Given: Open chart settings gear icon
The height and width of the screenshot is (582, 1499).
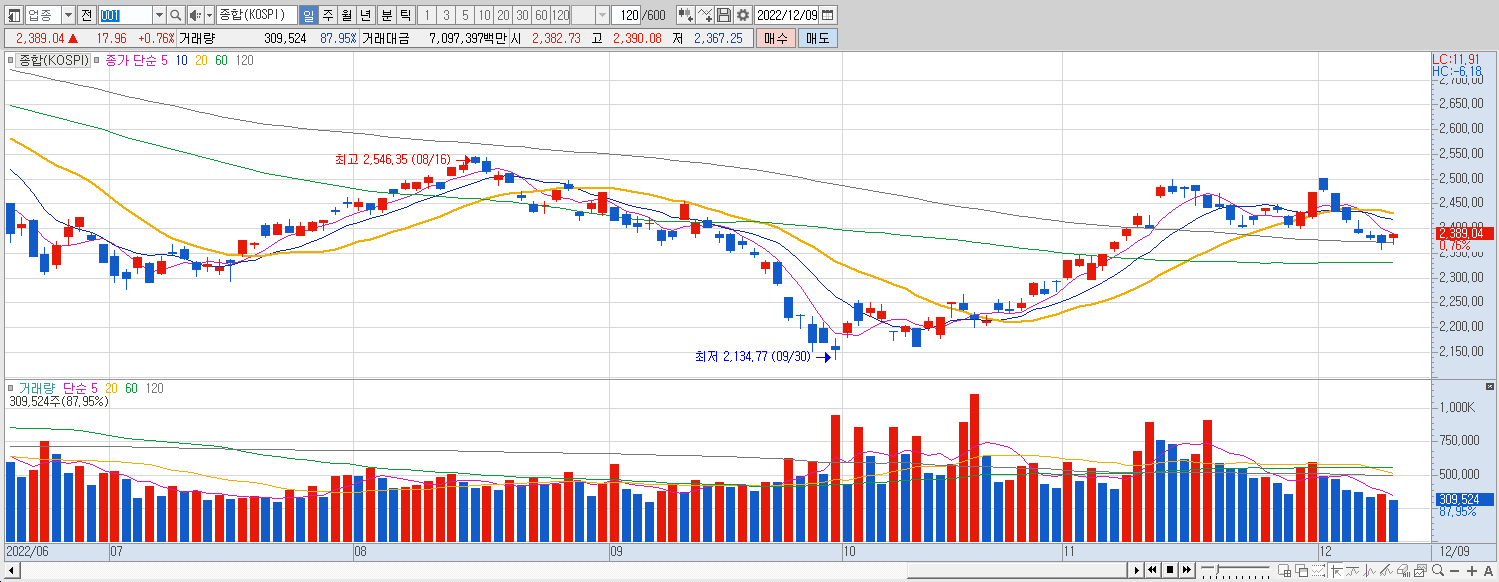Looking at the screenshot, I should point(743,15).
